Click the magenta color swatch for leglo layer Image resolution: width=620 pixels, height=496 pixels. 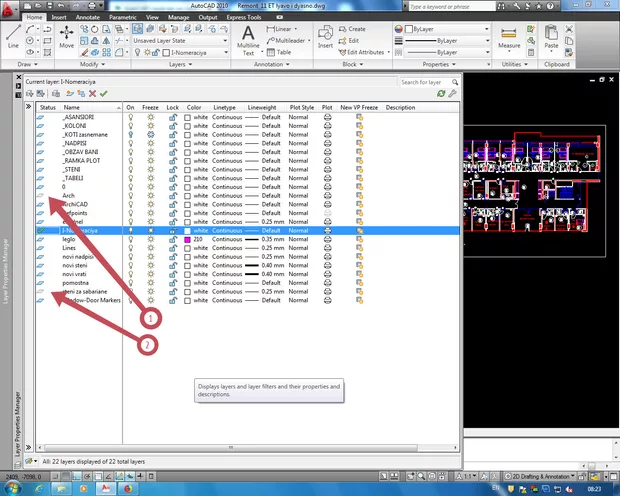188,240
